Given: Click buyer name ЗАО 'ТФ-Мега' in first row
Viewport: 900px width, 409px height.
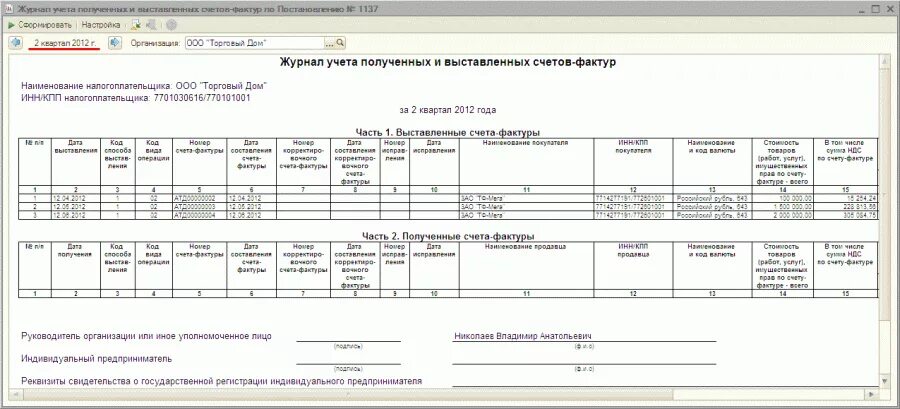Looking at the screenshot, I should 526,198.
